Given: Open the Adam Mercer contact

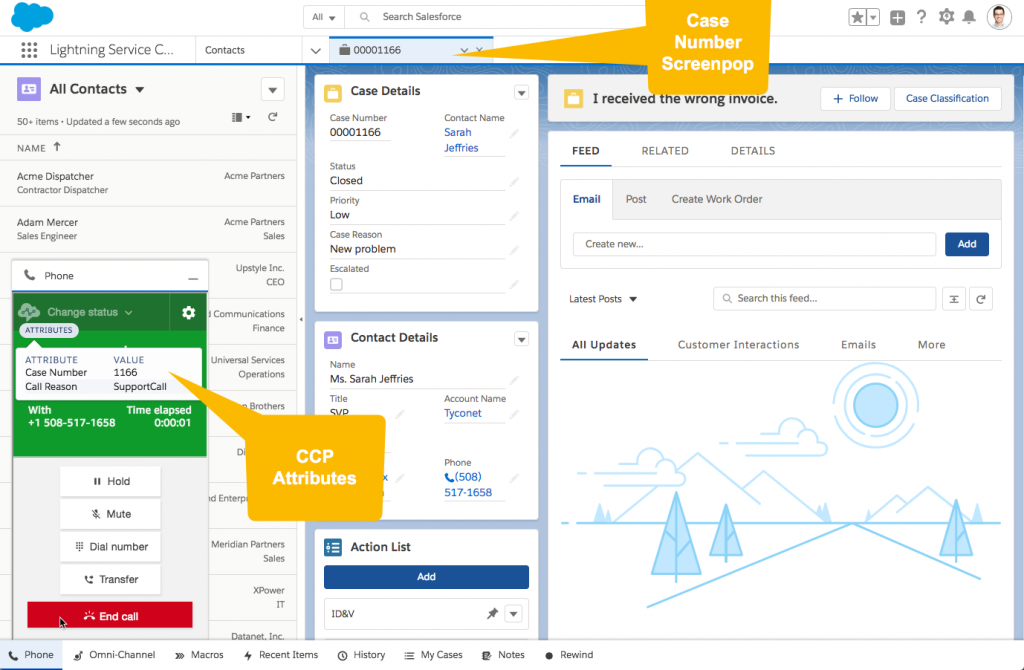Looking at the screenshot, I should pyautogui.click(x=47, y=222).
